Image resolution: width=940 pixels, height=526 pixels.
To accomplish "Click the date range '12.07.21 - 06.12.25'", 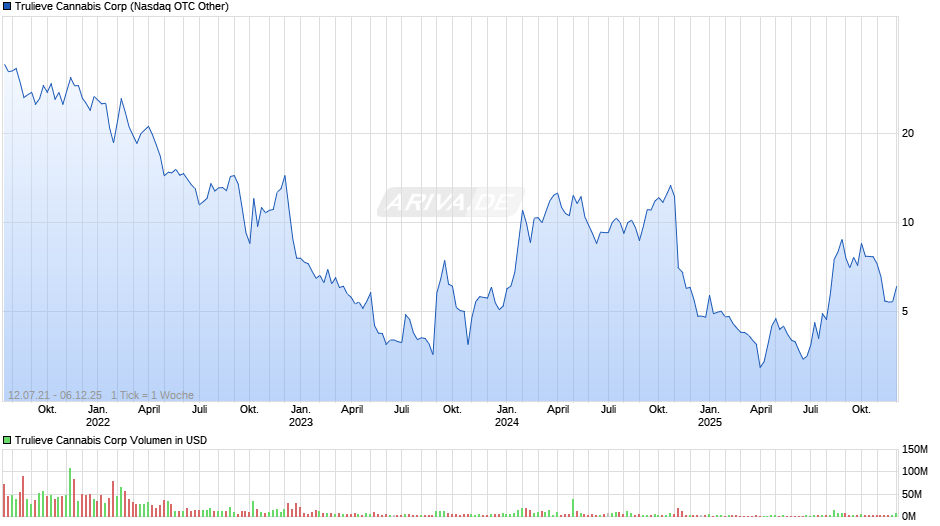I will coord(55,395).
